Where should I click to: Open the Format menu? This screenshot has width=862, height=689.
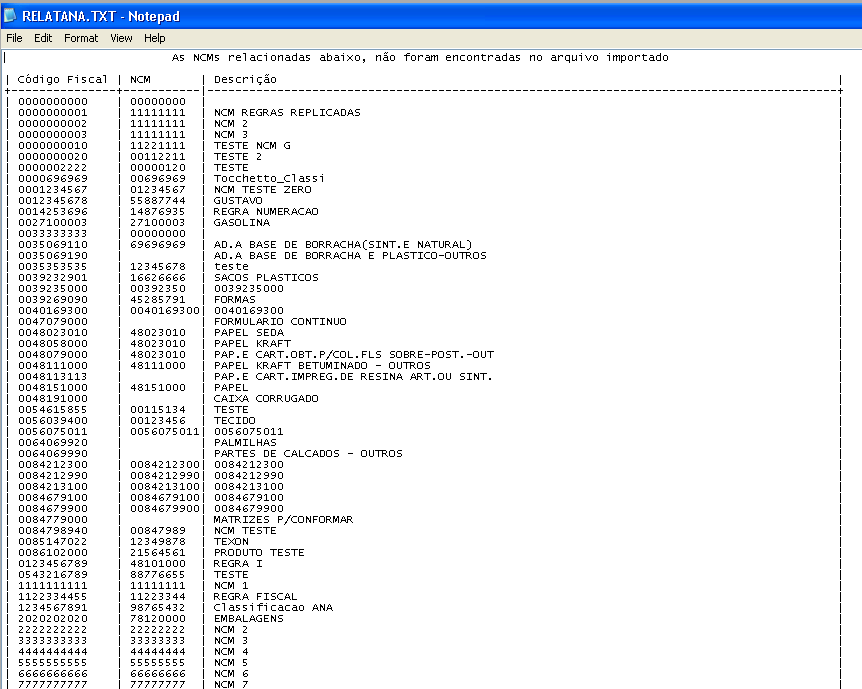coord(81,38)
